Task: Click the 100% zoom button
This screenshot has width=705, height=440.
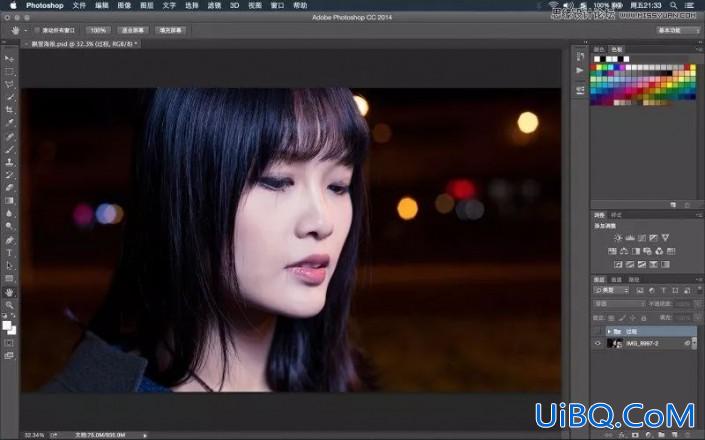Action: [x=98, y=30]
